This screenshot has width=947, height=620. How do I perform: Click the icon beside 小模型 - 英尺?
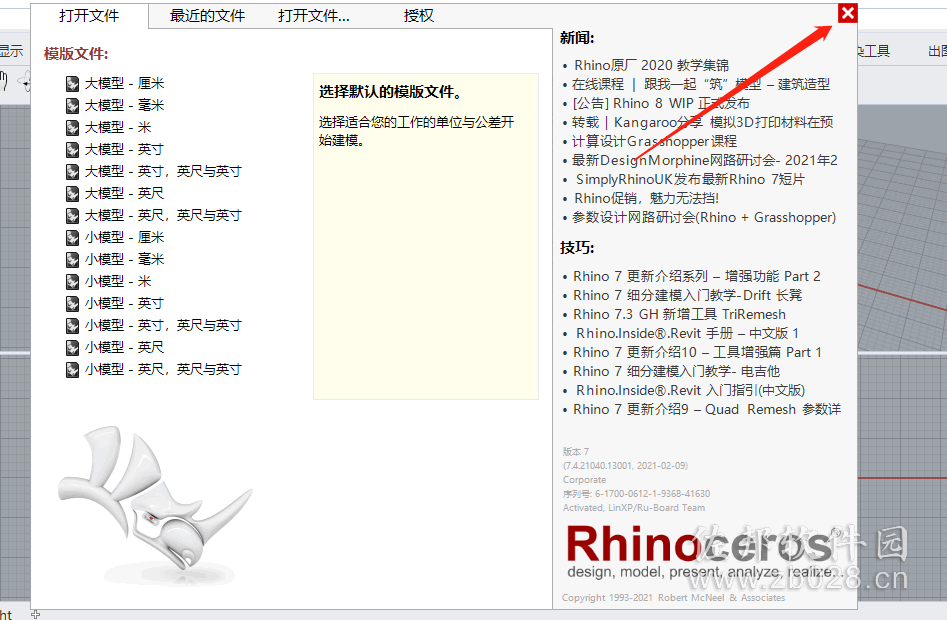[x=72, y=348]
